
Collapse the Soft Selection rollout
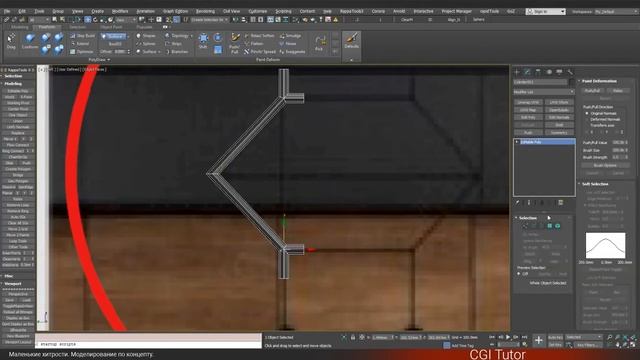pyautogui.click(x=579, y=184)
